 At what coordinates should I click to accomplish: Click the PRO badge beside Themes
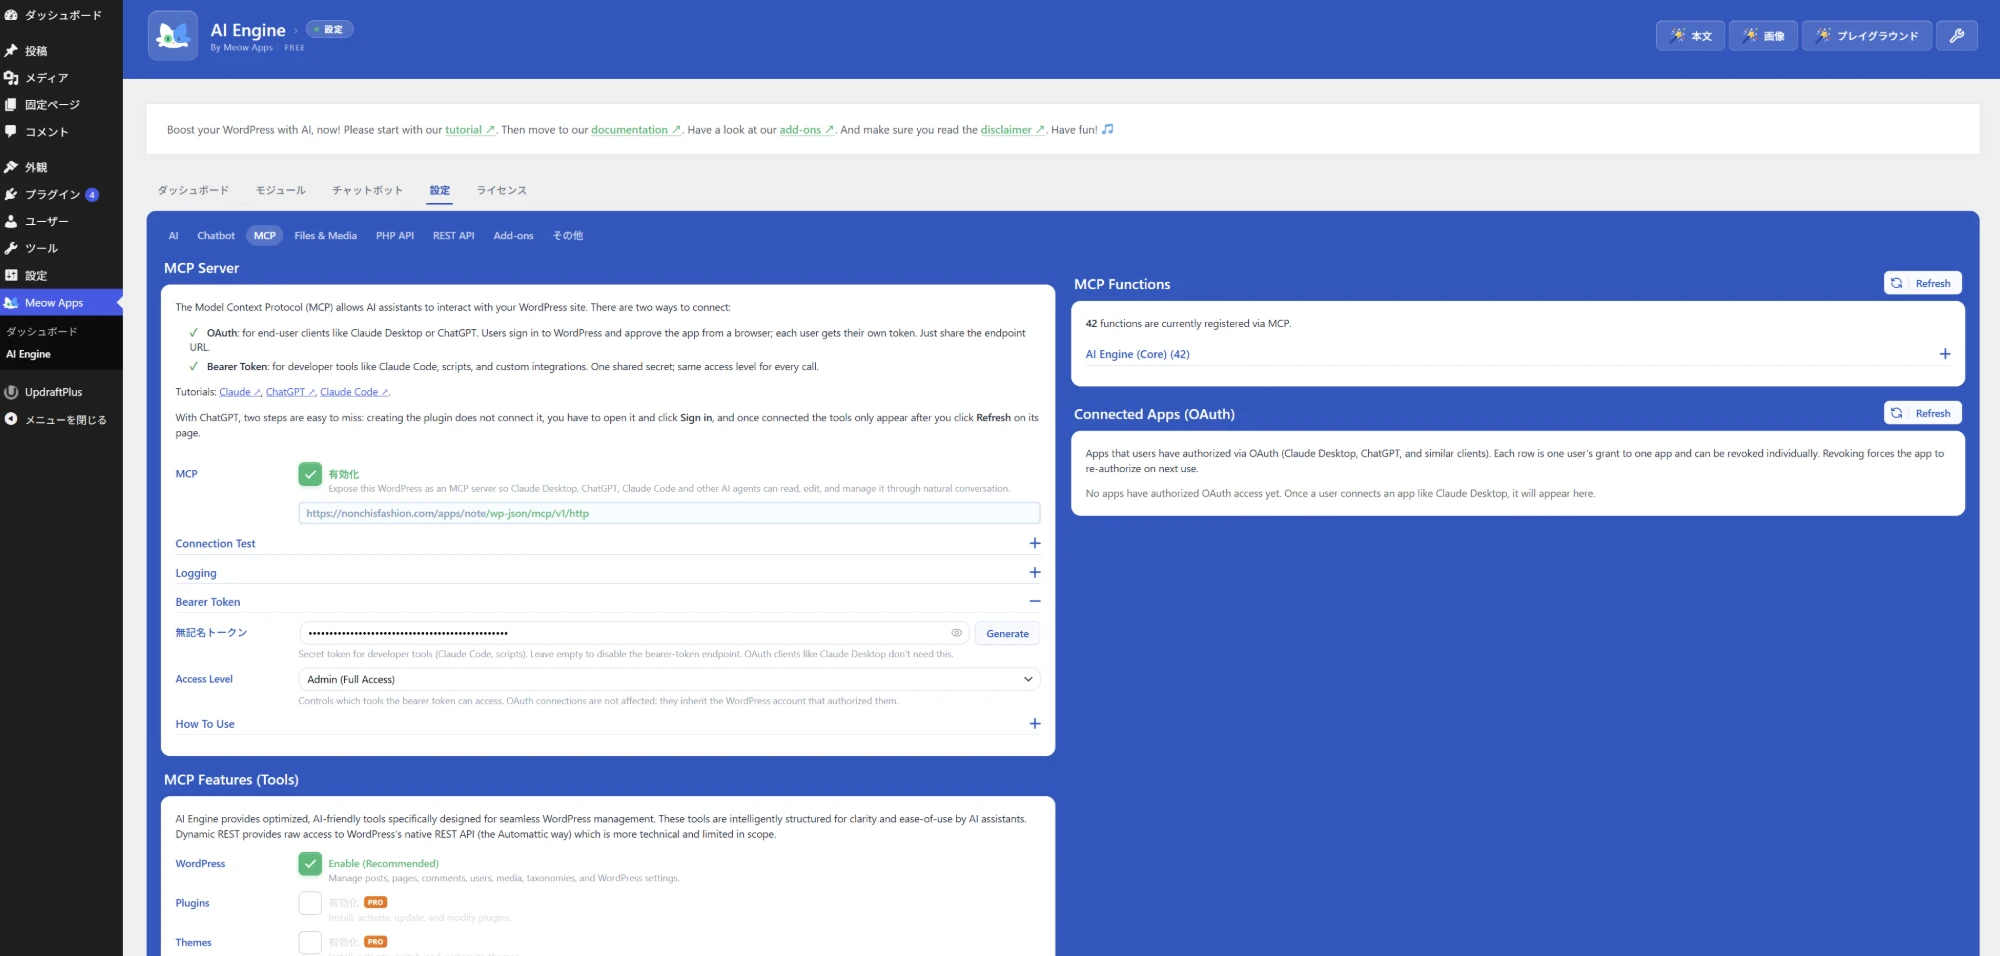point(376,942)
